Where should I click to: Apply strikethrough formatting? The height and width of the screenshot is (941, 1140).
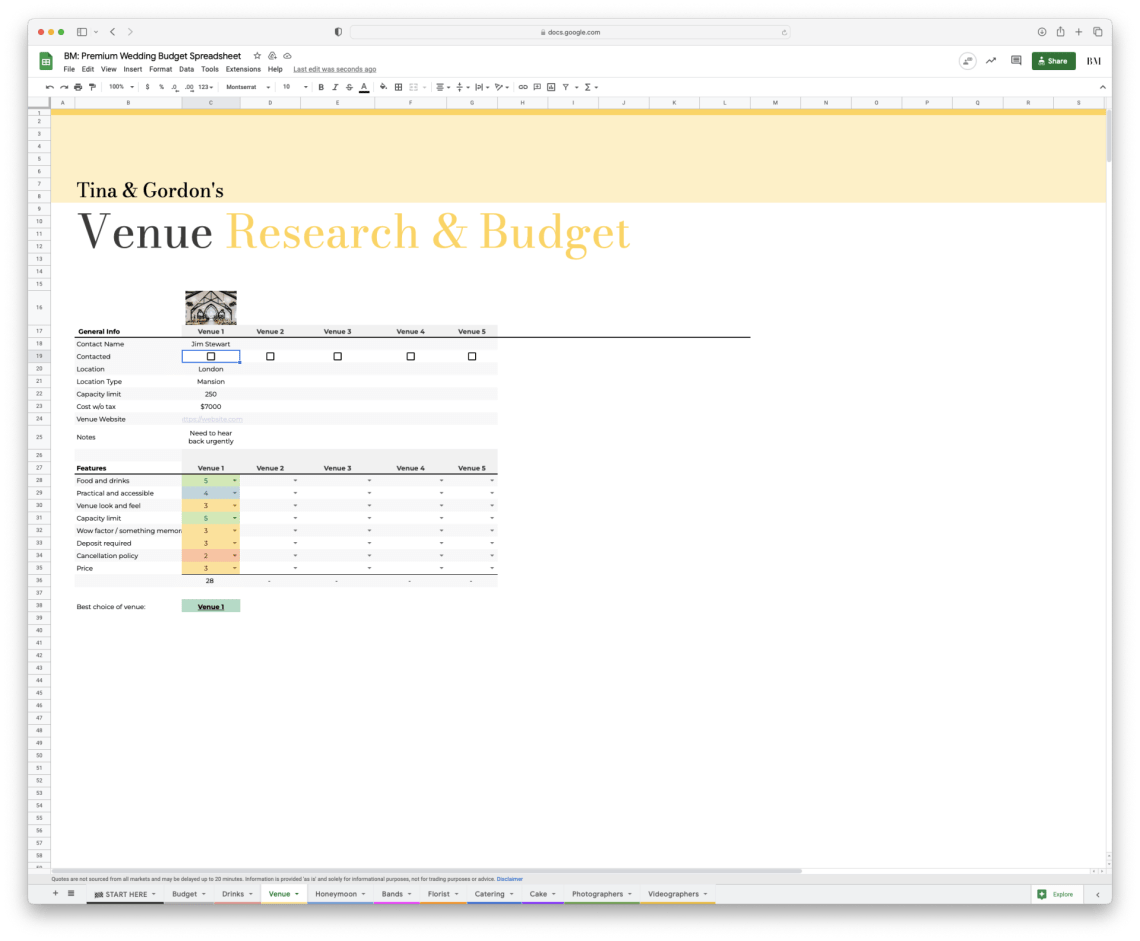pyautogui.click(x=349, y=87)
